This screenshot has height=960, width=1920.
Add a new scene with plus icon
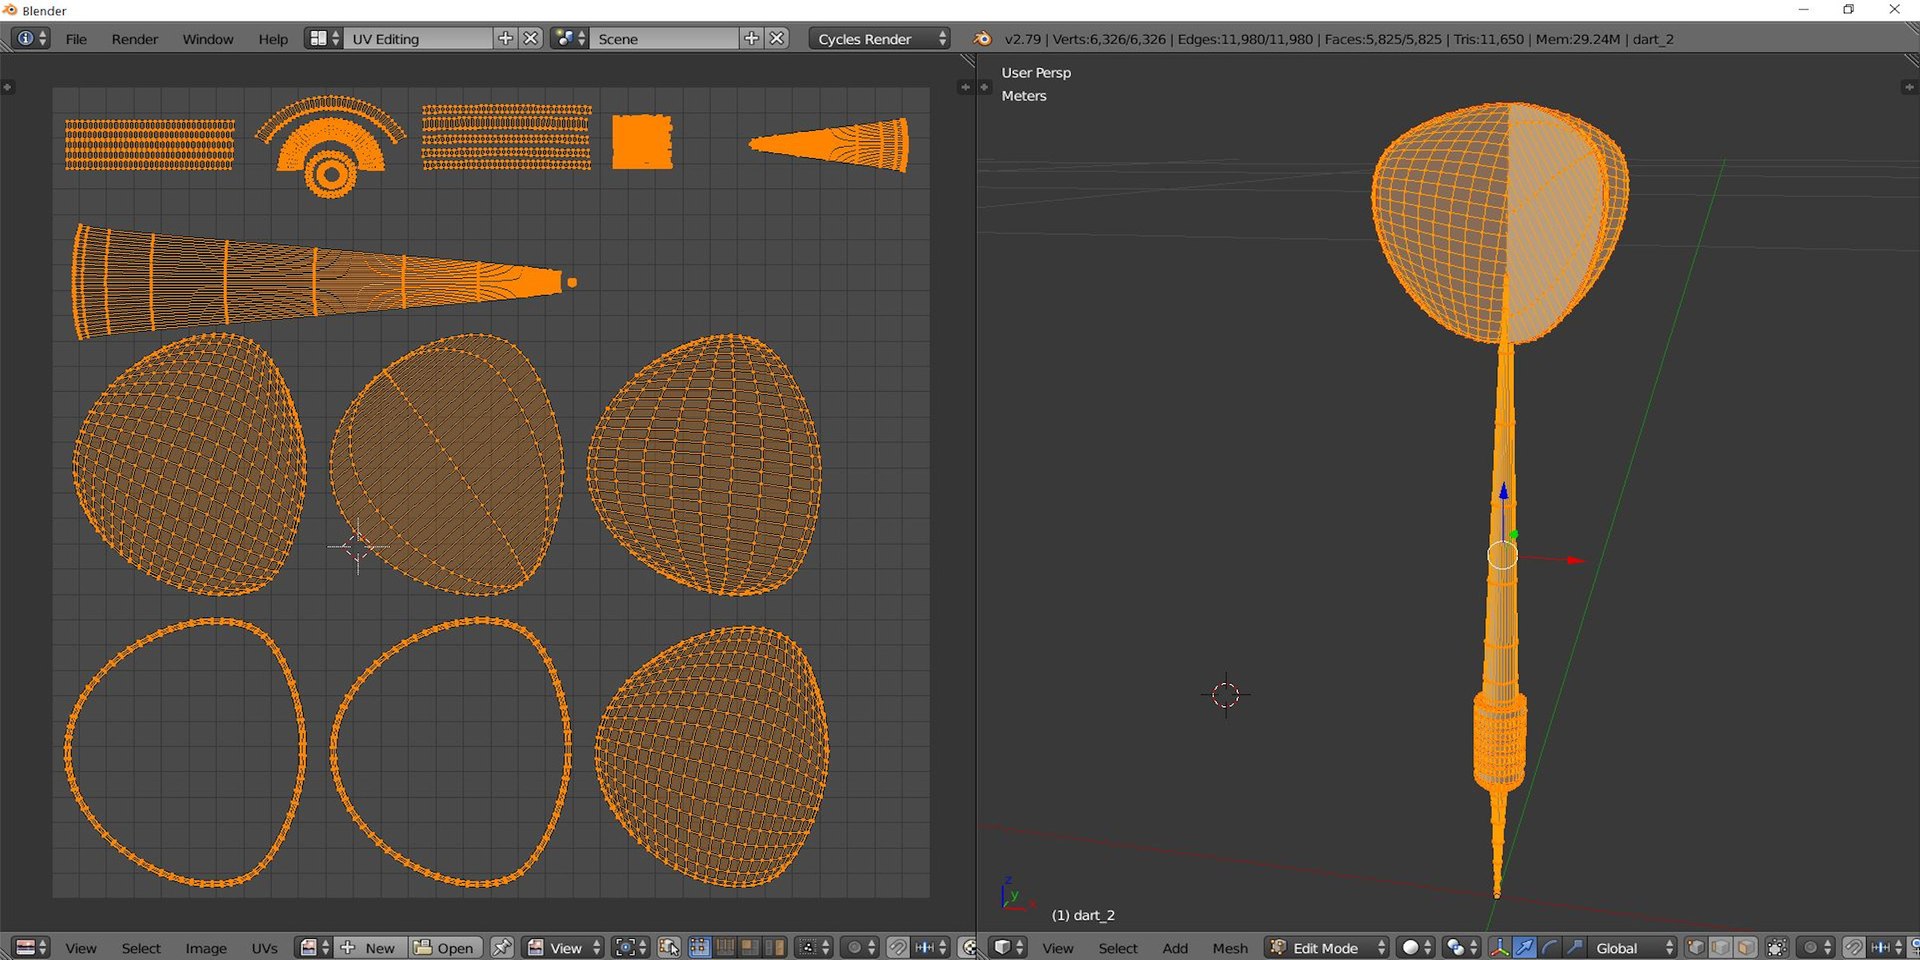(752, 38)
